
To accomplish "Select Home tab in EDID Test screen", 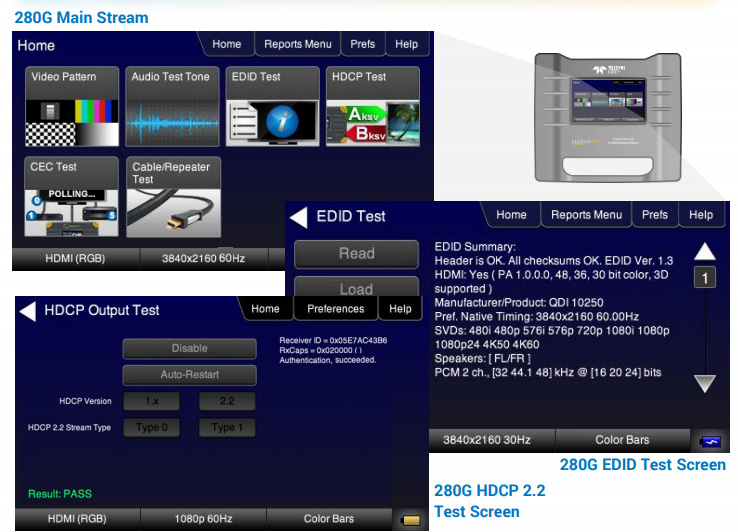I will tap(511, 215).
